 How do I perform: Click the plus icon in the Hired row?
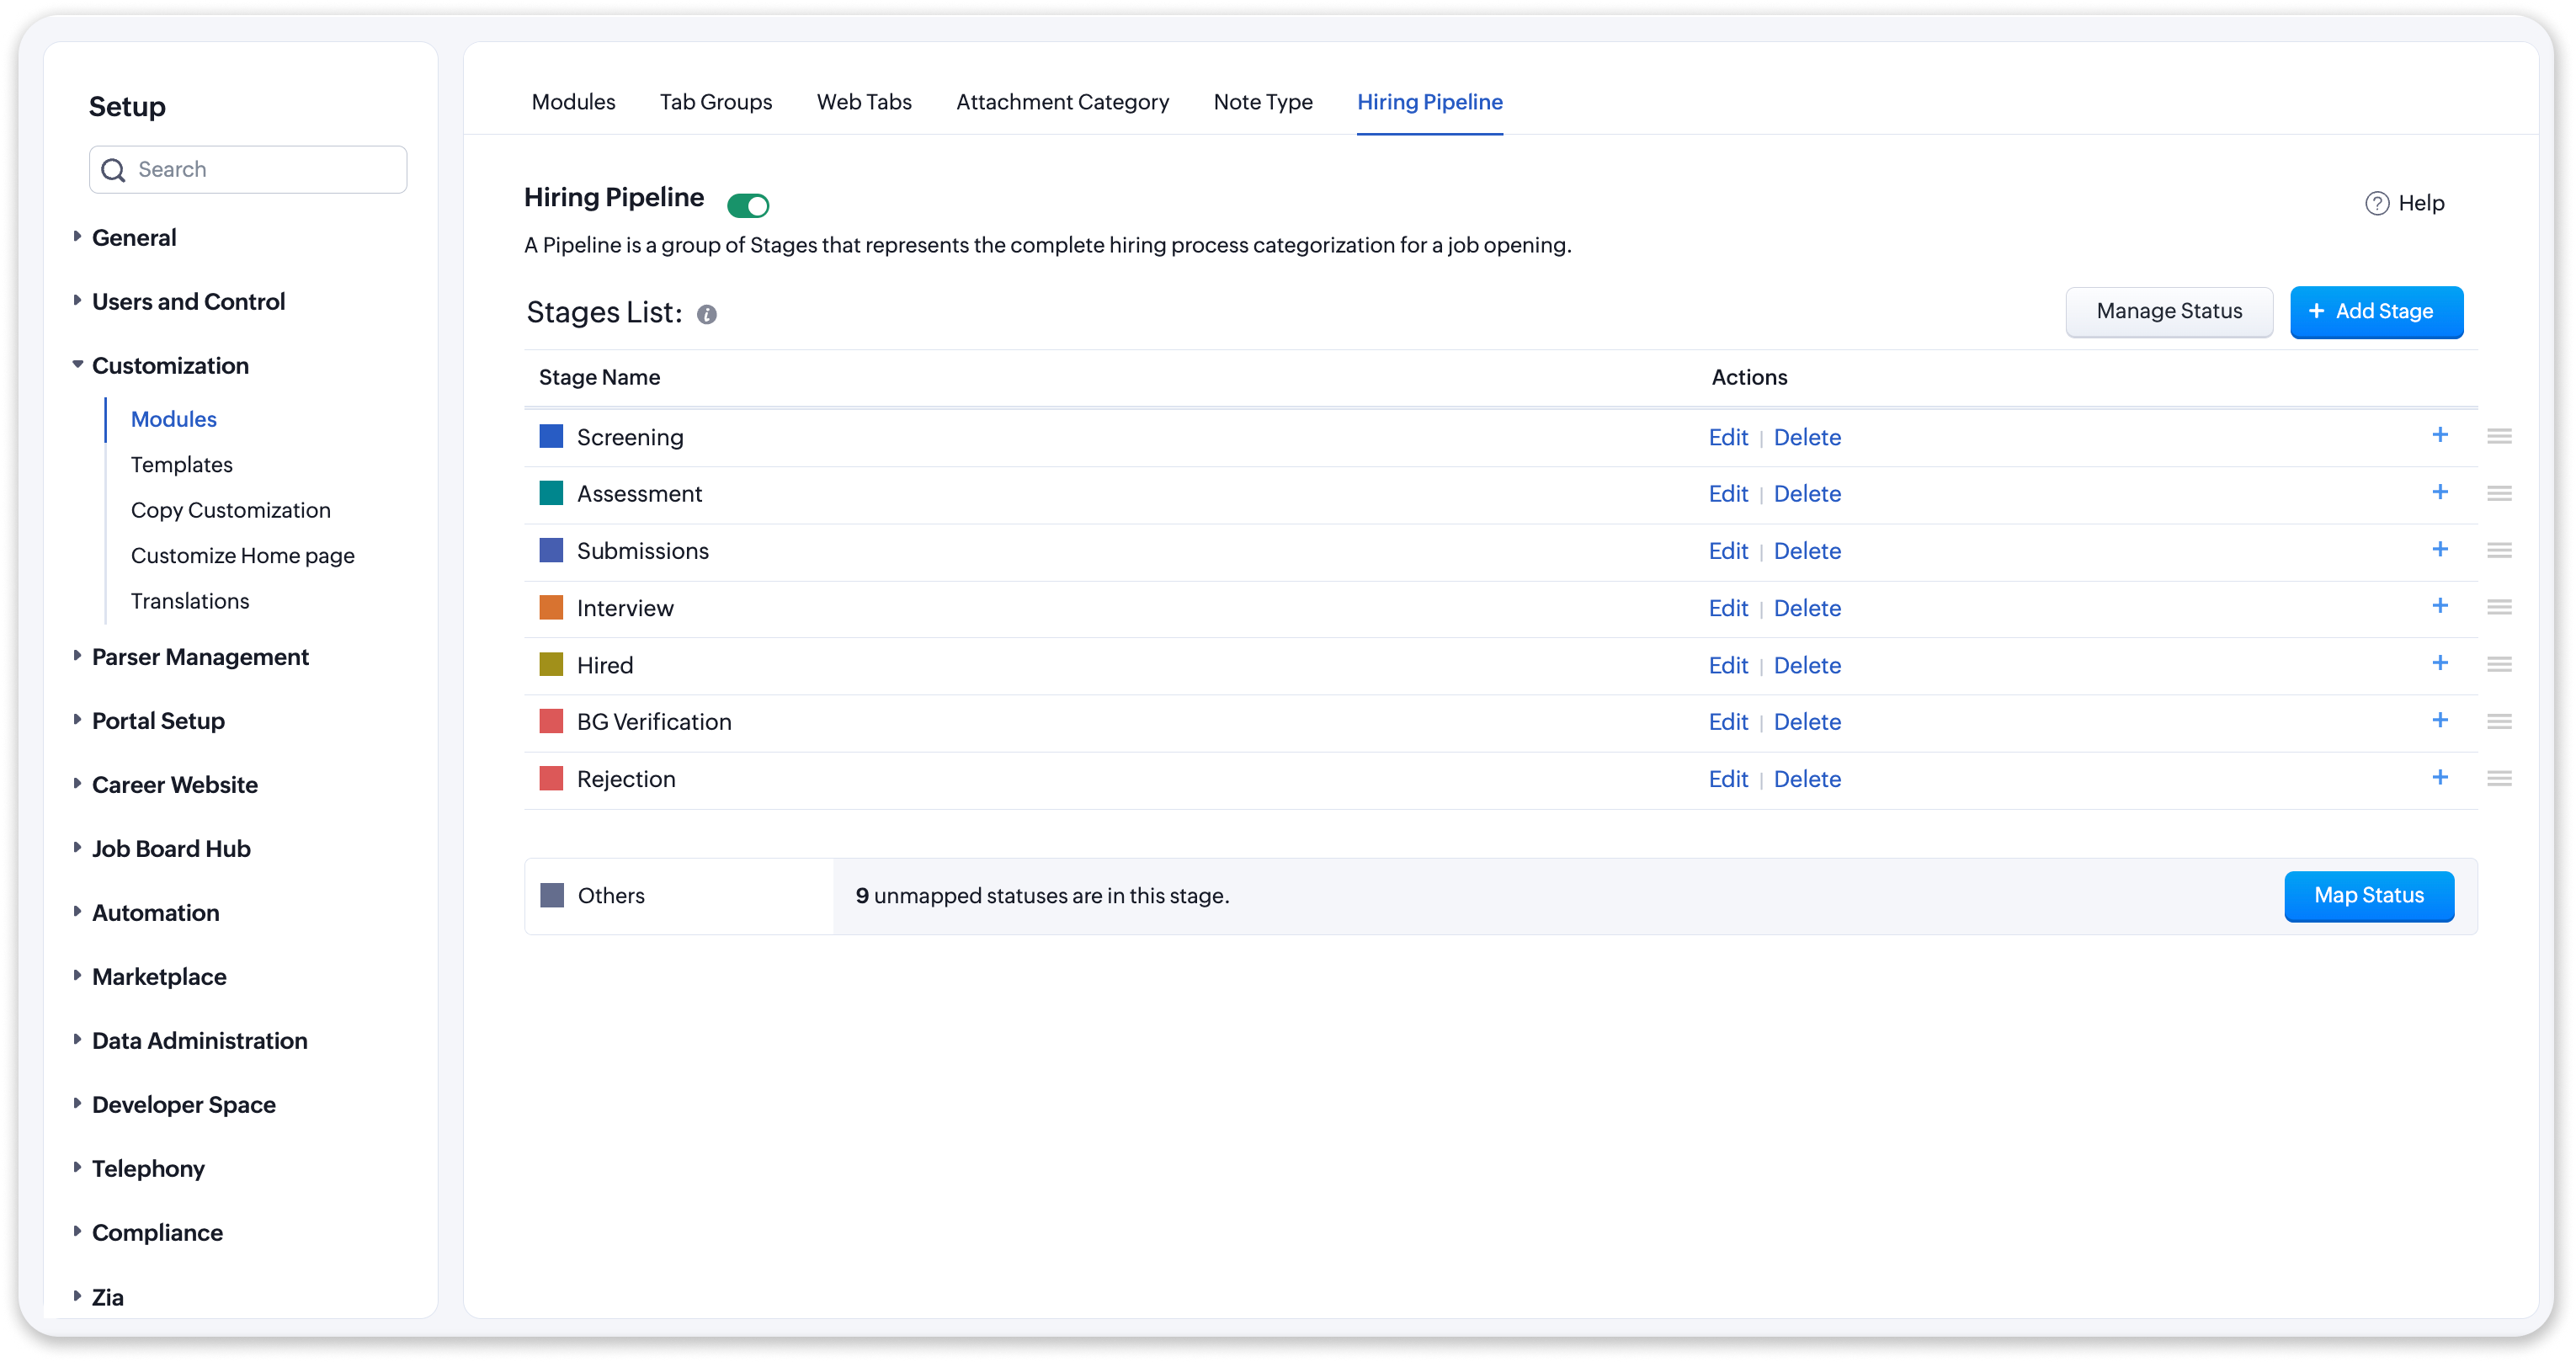(x=2440, y=663)
